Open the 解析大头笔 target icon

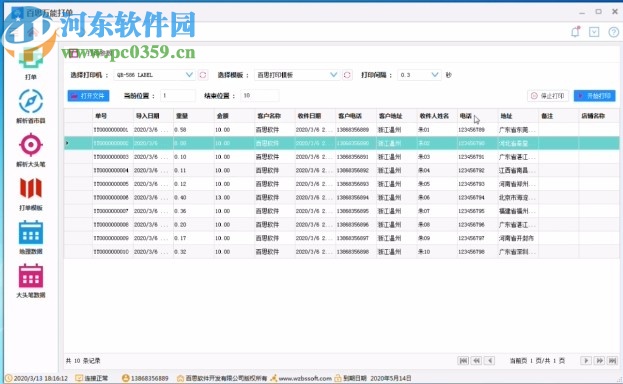(x=31, y=145)
